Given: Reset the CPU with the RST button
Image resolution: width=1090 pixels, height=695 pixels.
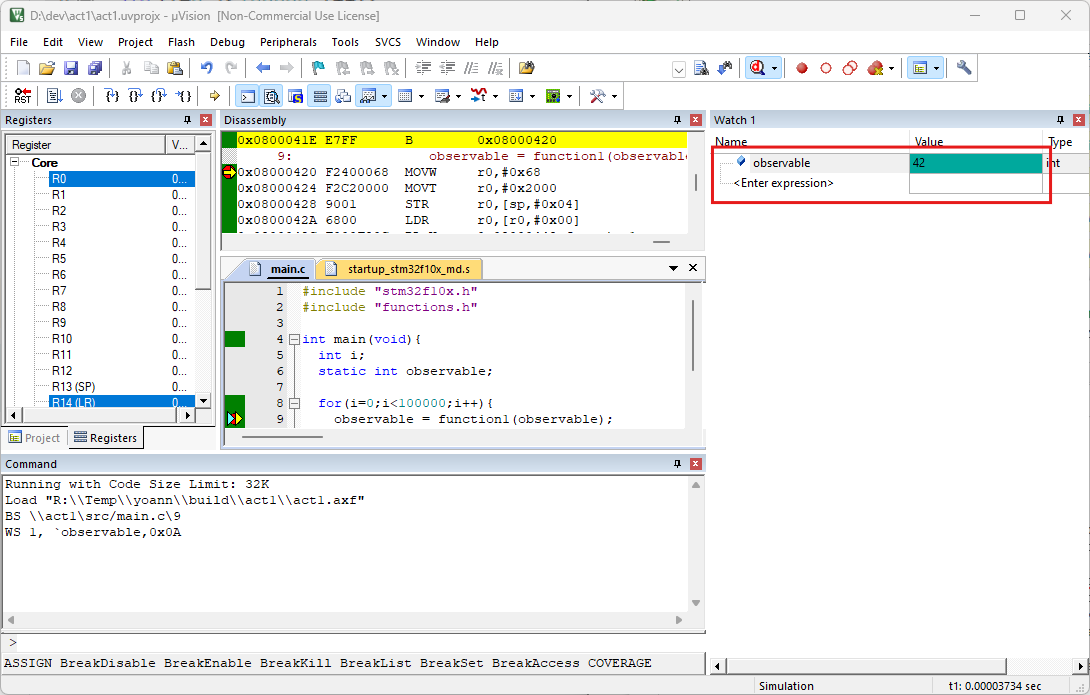Looking at the screenshot, I should [22, 96].
